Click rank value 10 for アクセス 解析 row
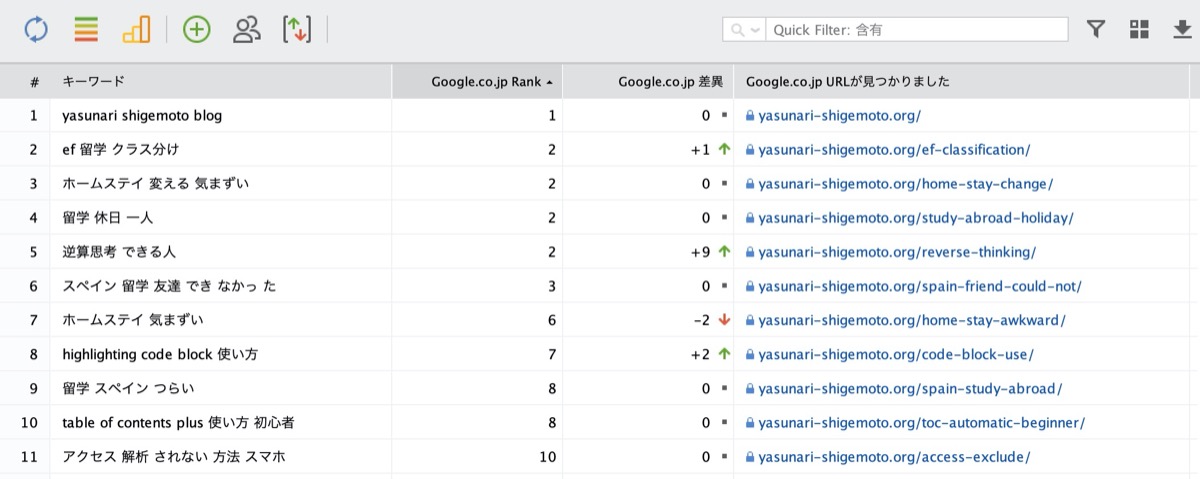Viewport: 1200px width, 479px height. click(x=547, y=457)
